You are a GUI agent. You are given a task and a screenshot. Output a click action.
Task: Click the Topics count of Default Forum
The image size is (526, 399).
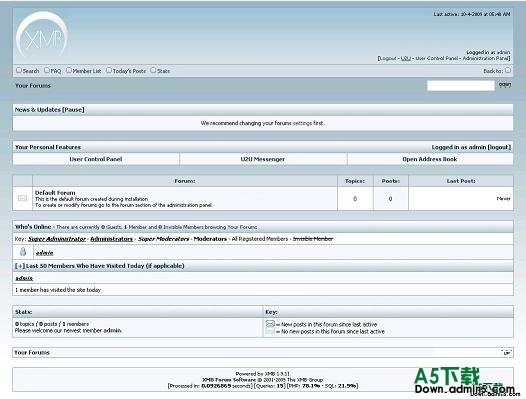pyautogui.click(x=355, y=199)
